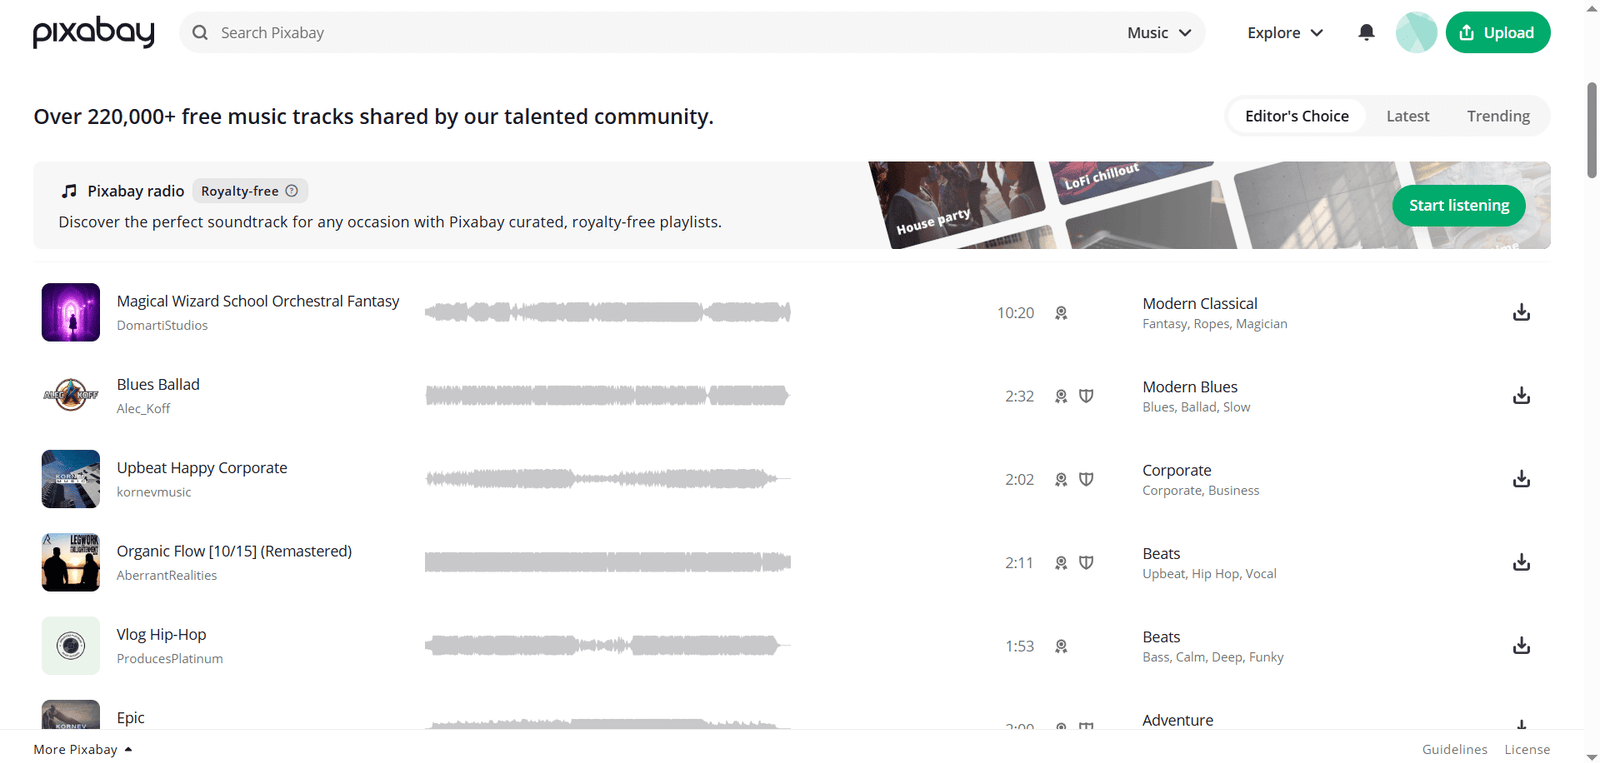
Task: Switch to the Latest tab
Action: click(x=1407, y=116)
